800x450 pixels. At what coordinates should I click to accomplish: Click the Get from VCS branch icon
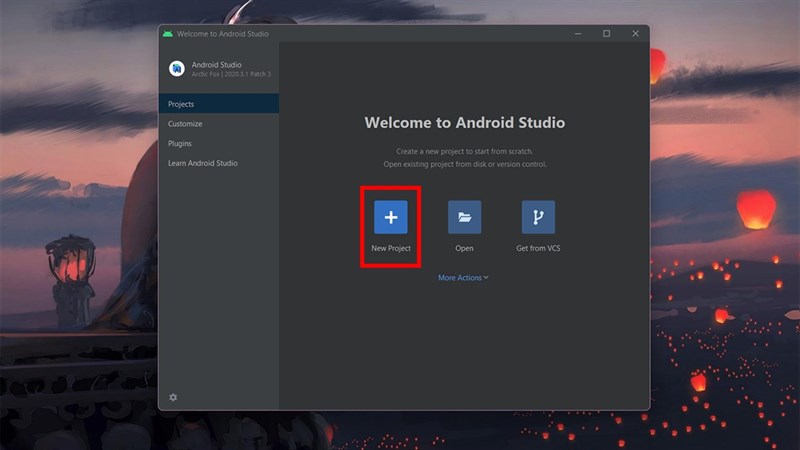538,217
